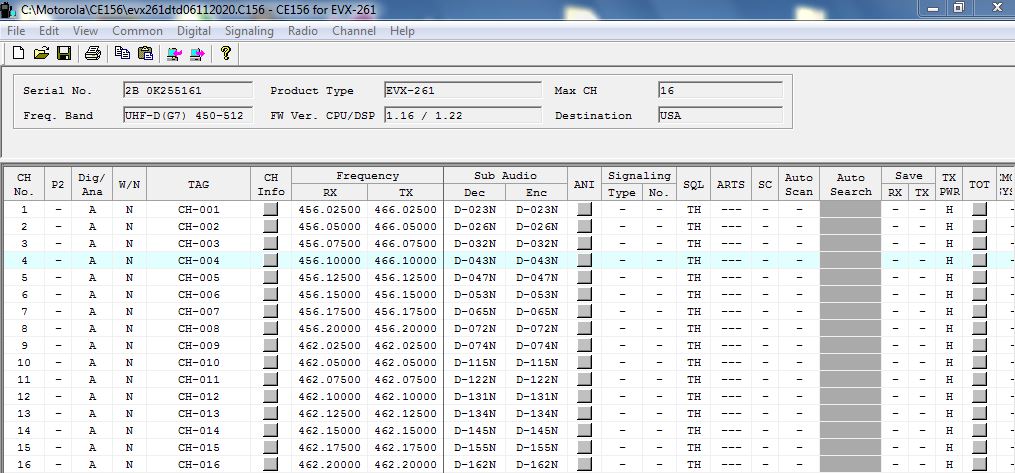Screen dimensions: 1015x473
Task: Open the File menu
Action: coord(16,30)
